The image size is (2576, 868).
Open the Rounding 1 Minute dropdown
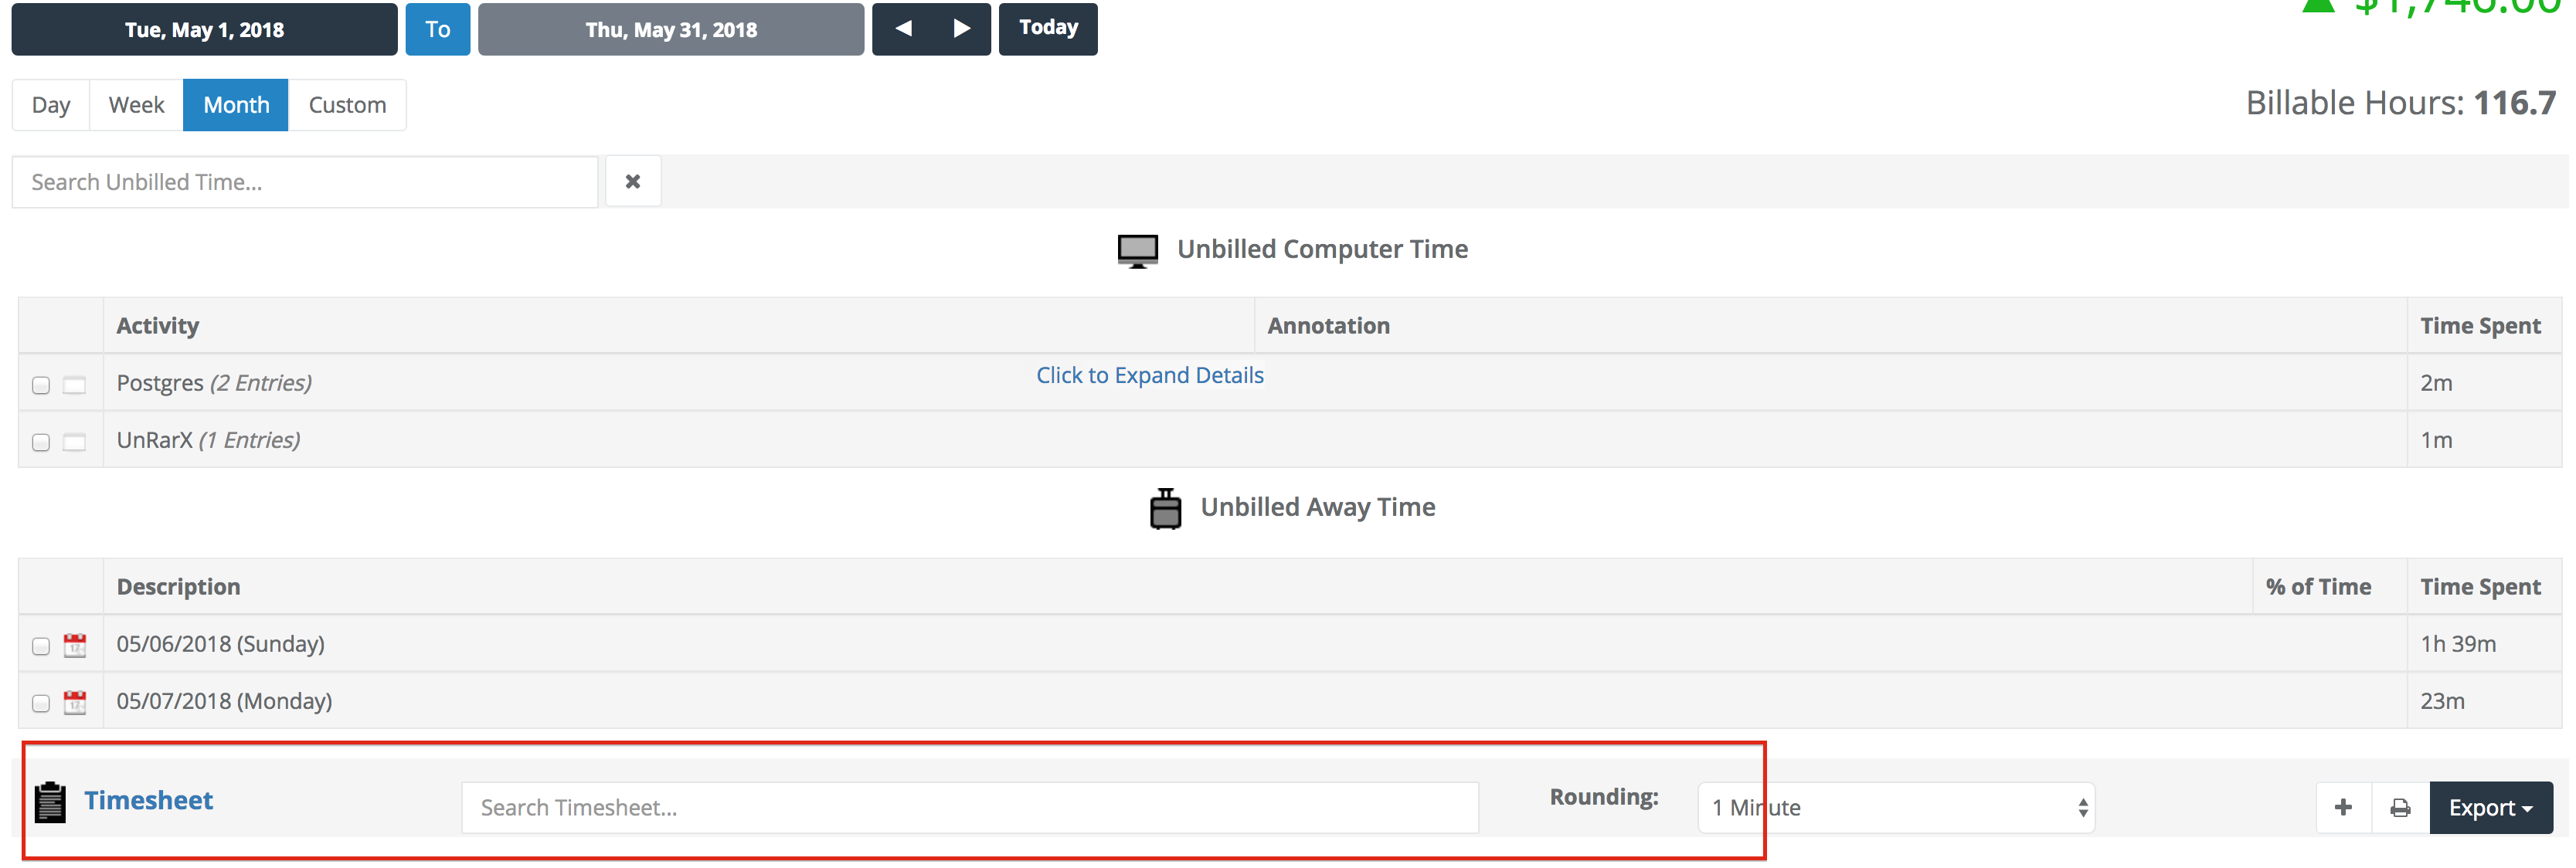(1896, 808)
